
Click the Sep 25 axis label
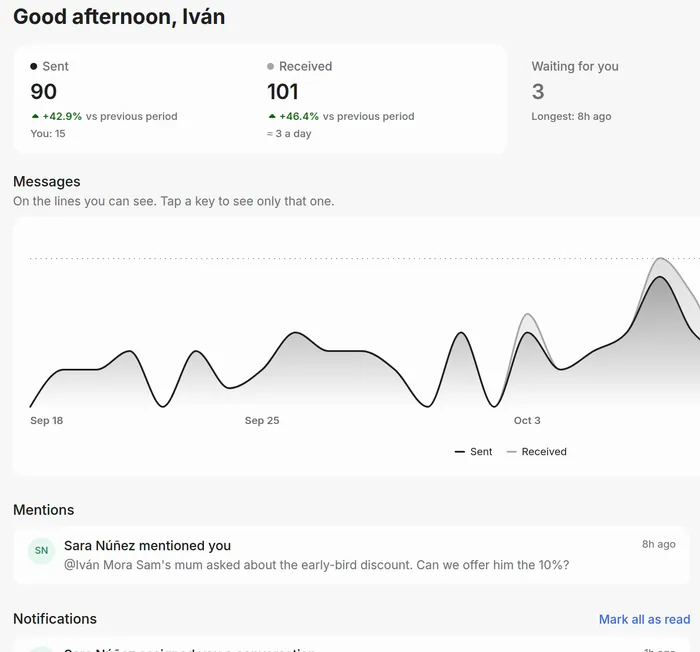coord(262,421)
